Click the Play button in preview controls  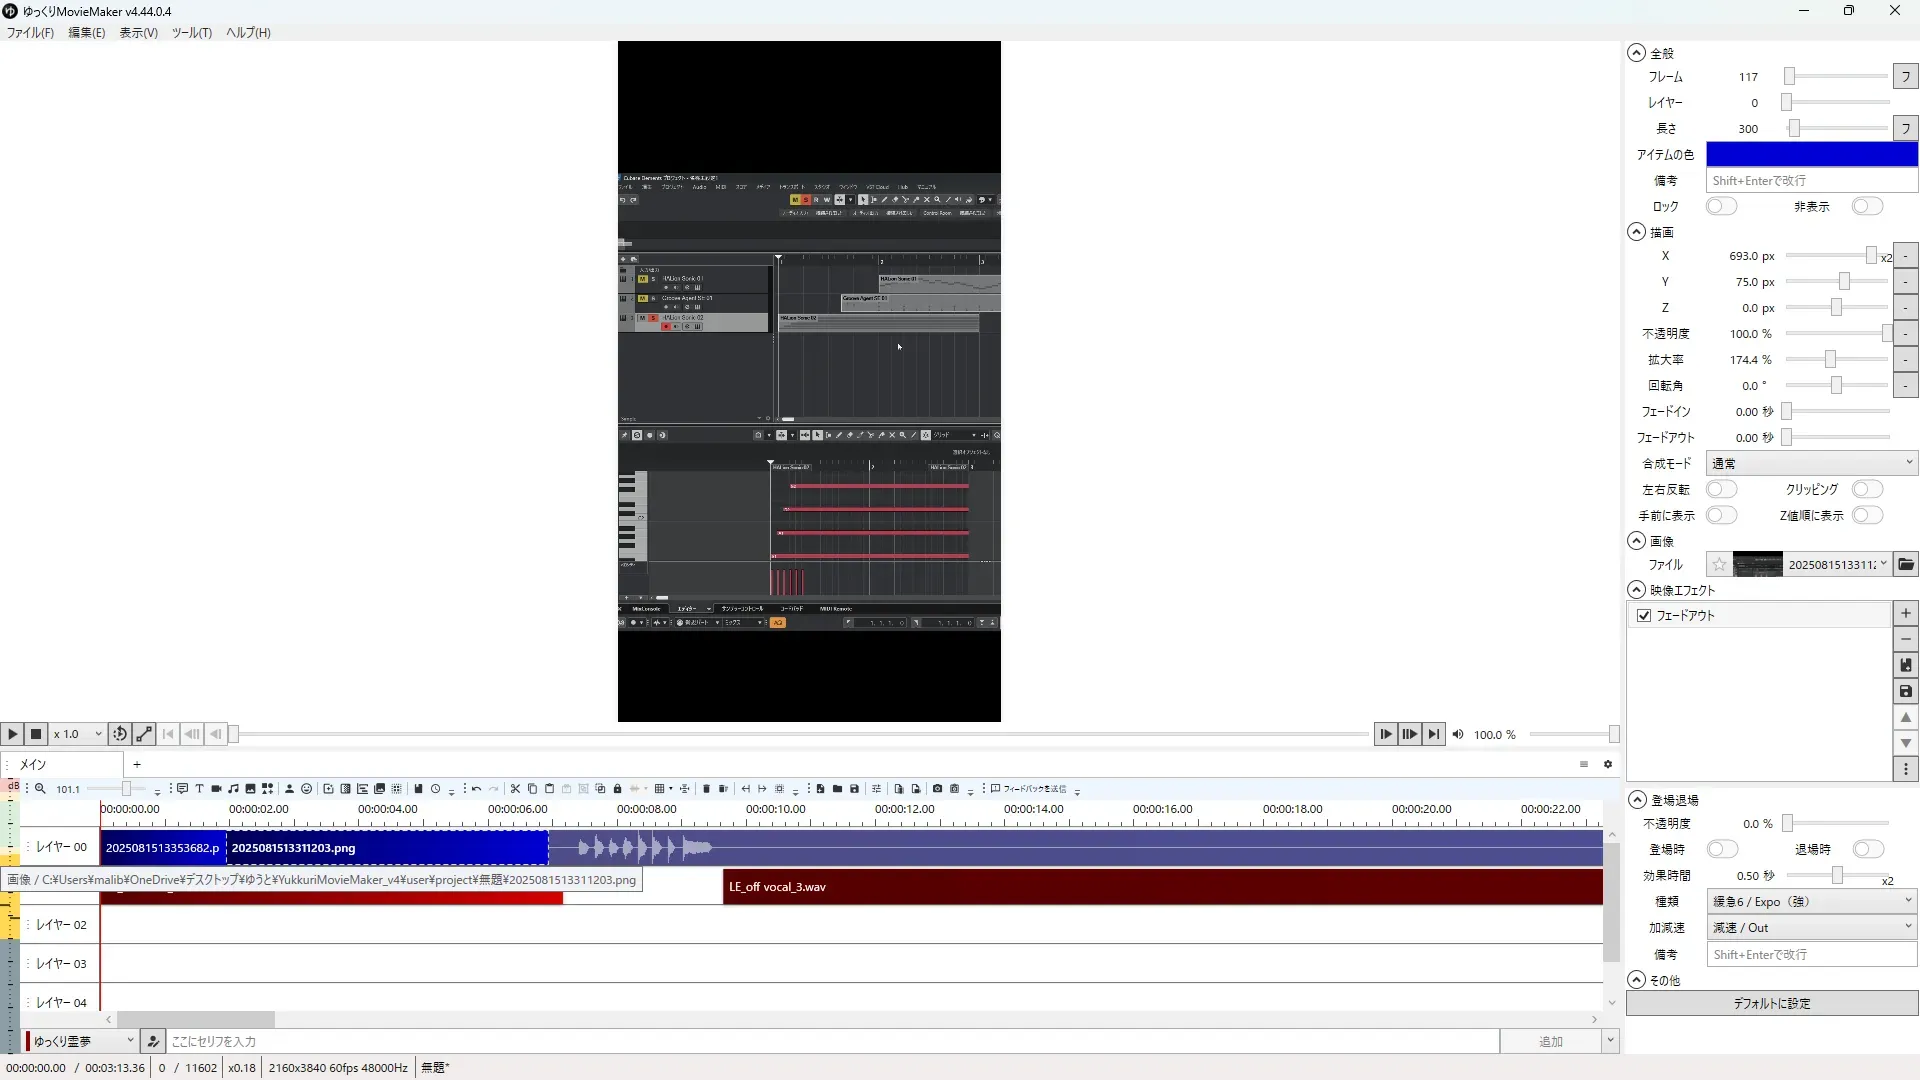12,734
